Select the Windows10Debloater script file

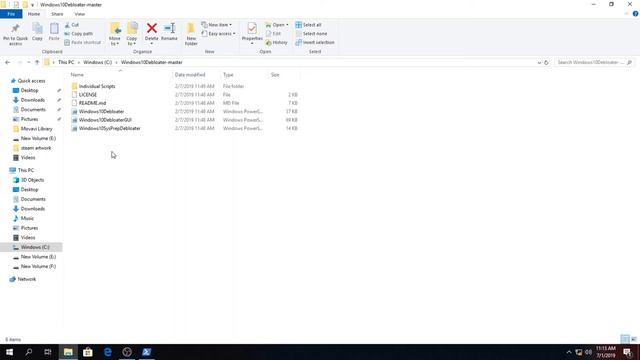101,111
